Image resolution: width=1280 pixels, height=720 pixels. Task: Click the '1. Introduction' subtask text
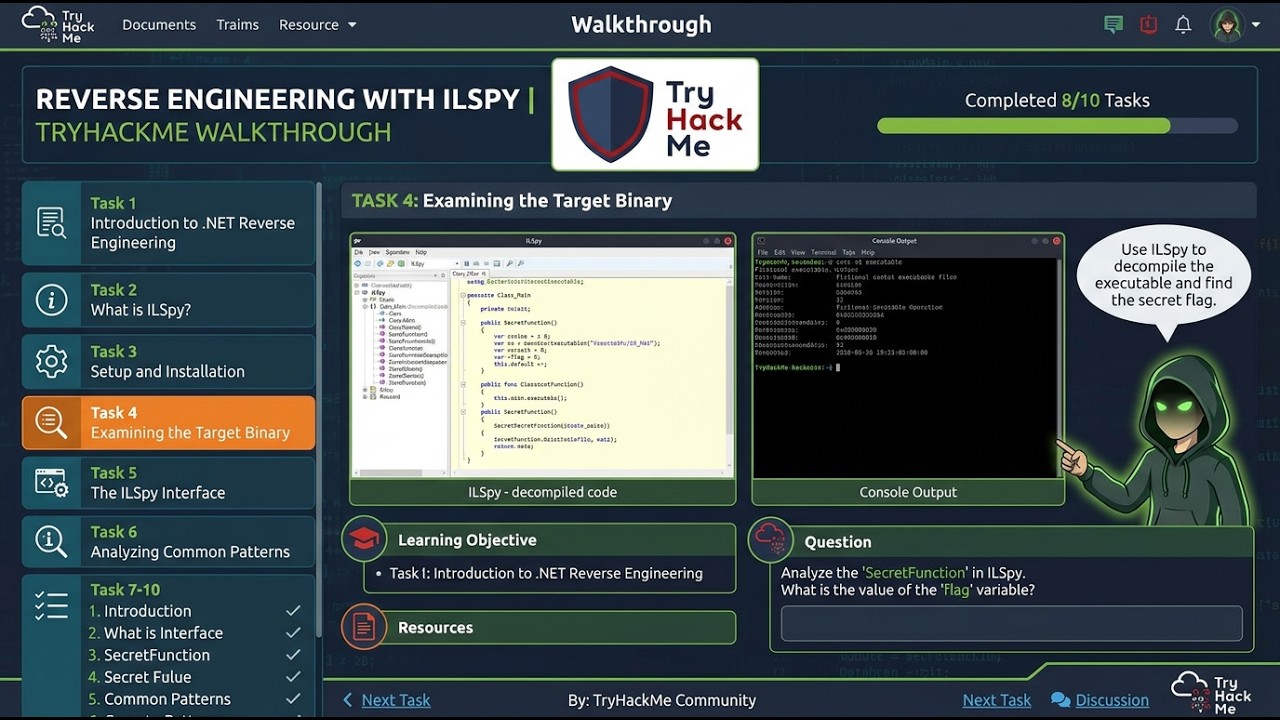(140, 611)
